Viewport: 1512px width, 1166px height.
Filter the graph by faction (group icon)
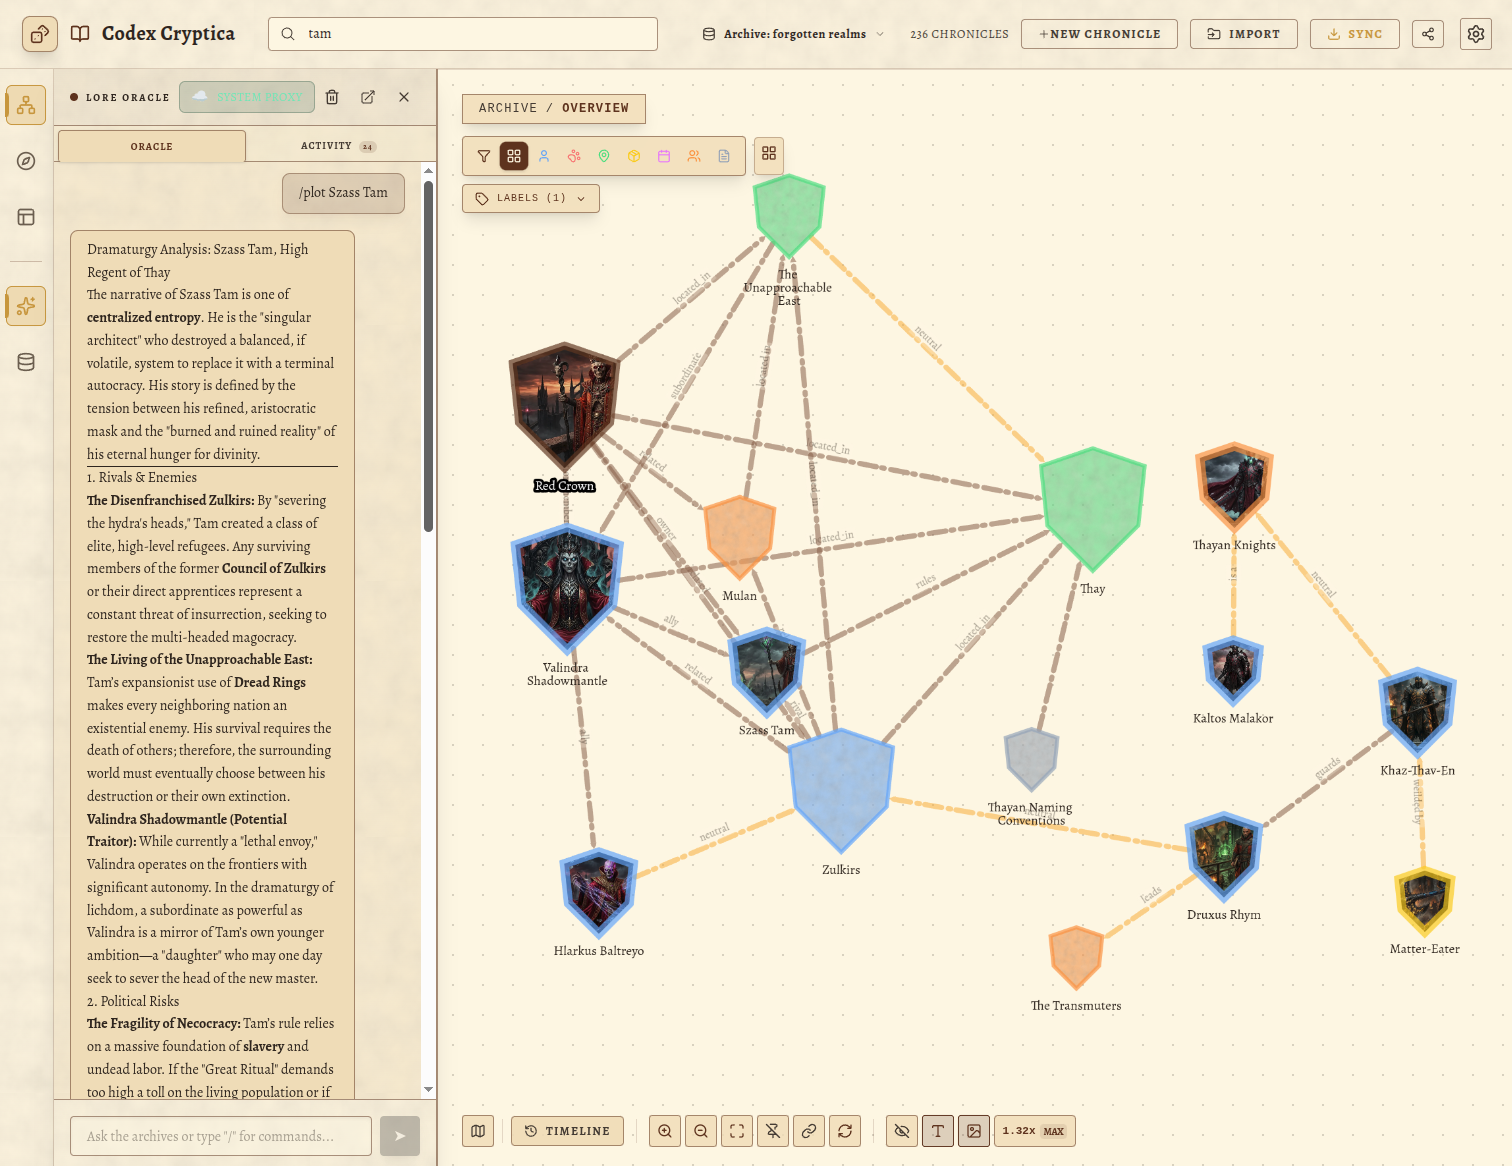[x=694, y=156]
